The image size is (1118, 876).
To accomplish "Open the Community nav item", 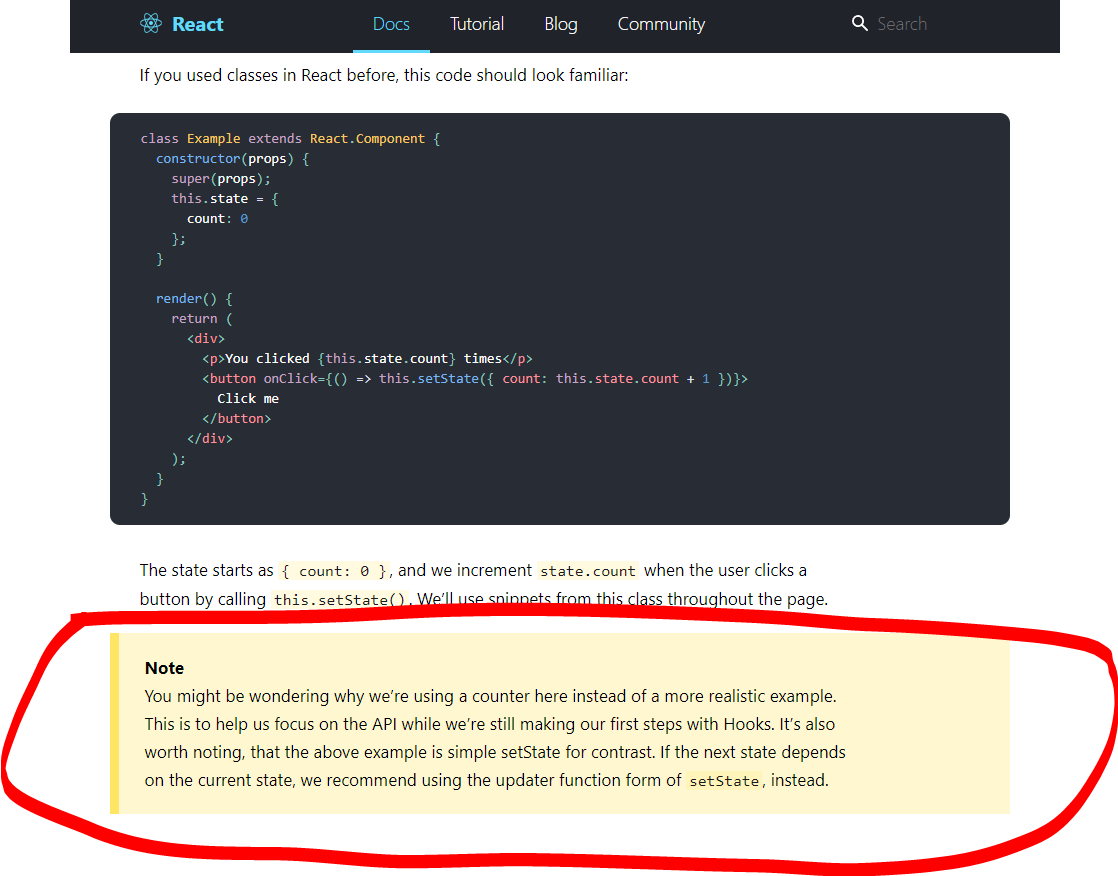I will coord(661,24).
